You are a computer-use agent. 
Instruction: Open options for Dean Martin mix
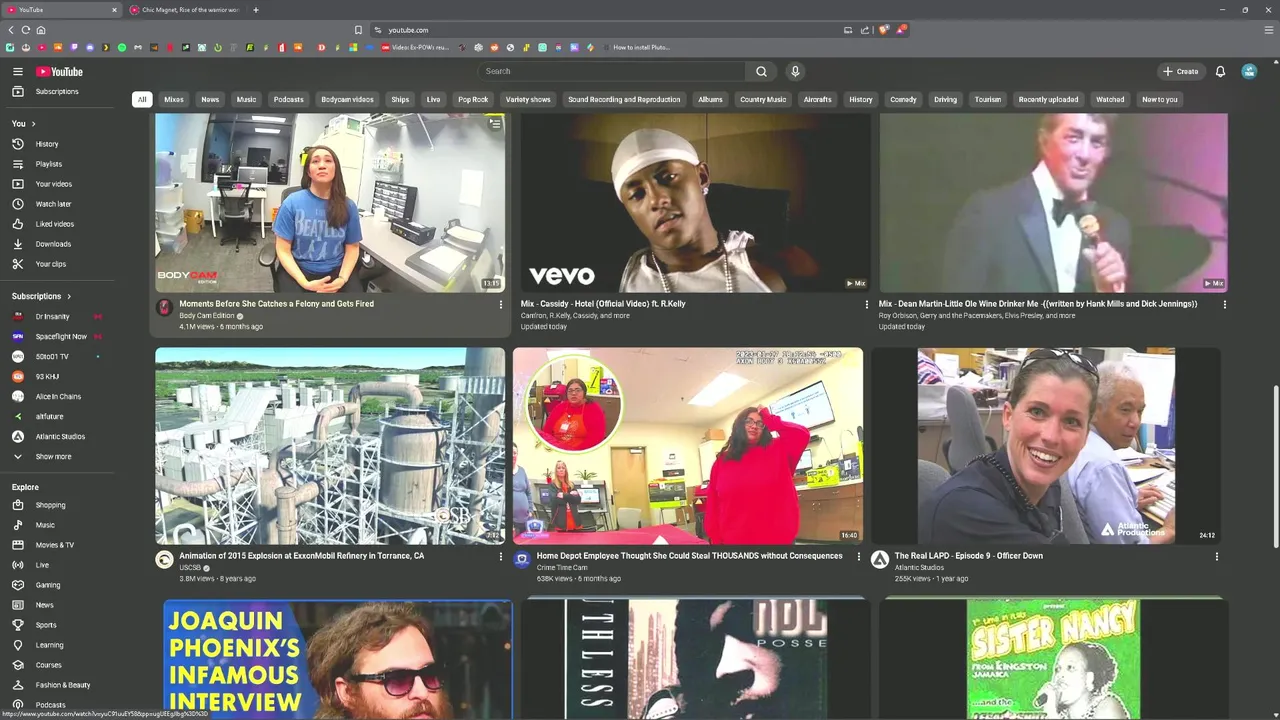(1224, 304)
